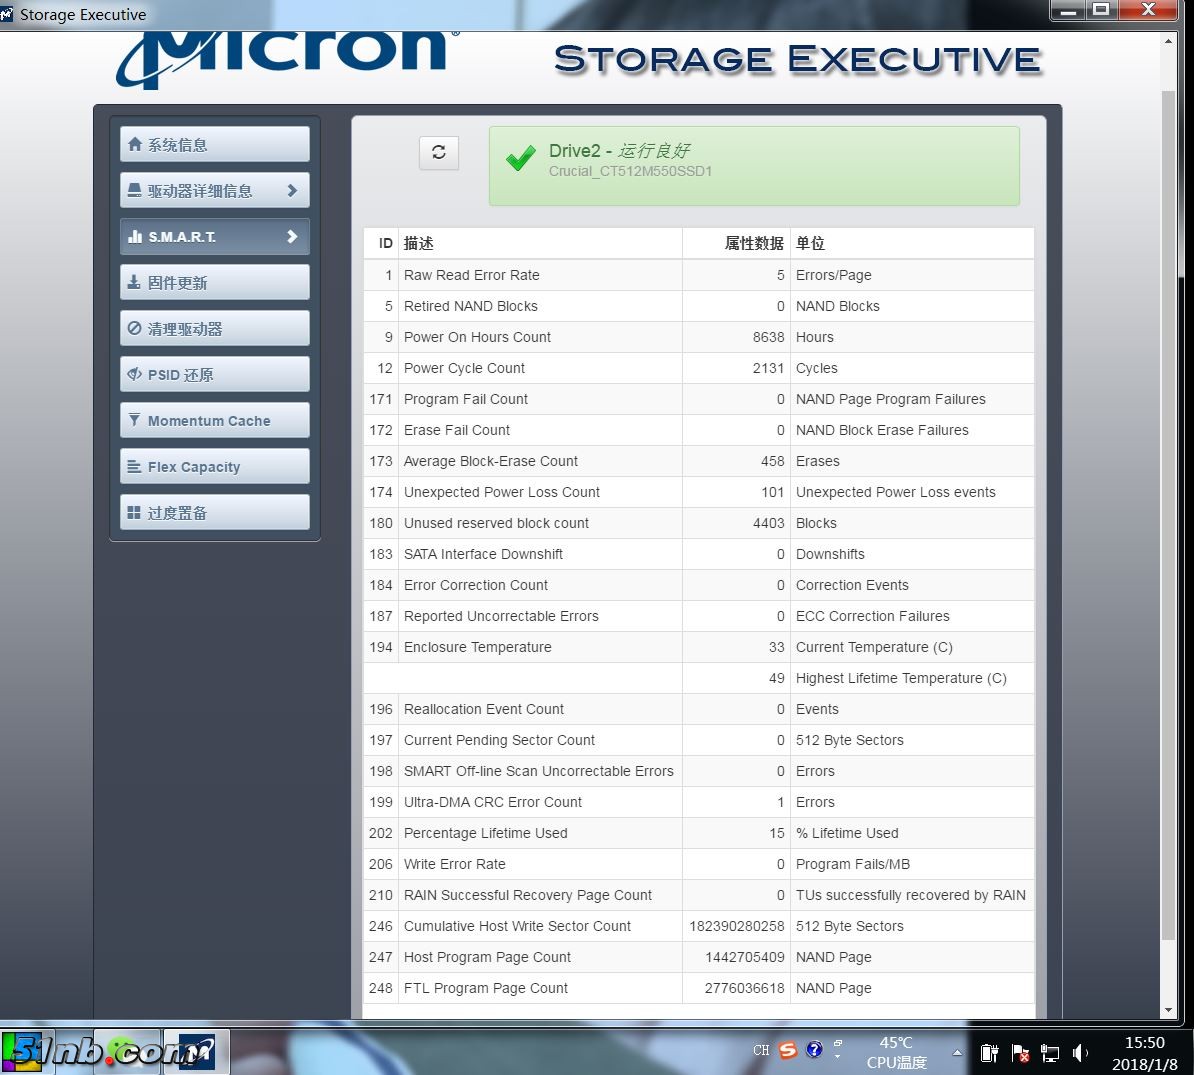The width and height of the screenshot is (1194, 1075).
Task: Click the battery power tray icon
Action: (989, 1053)
